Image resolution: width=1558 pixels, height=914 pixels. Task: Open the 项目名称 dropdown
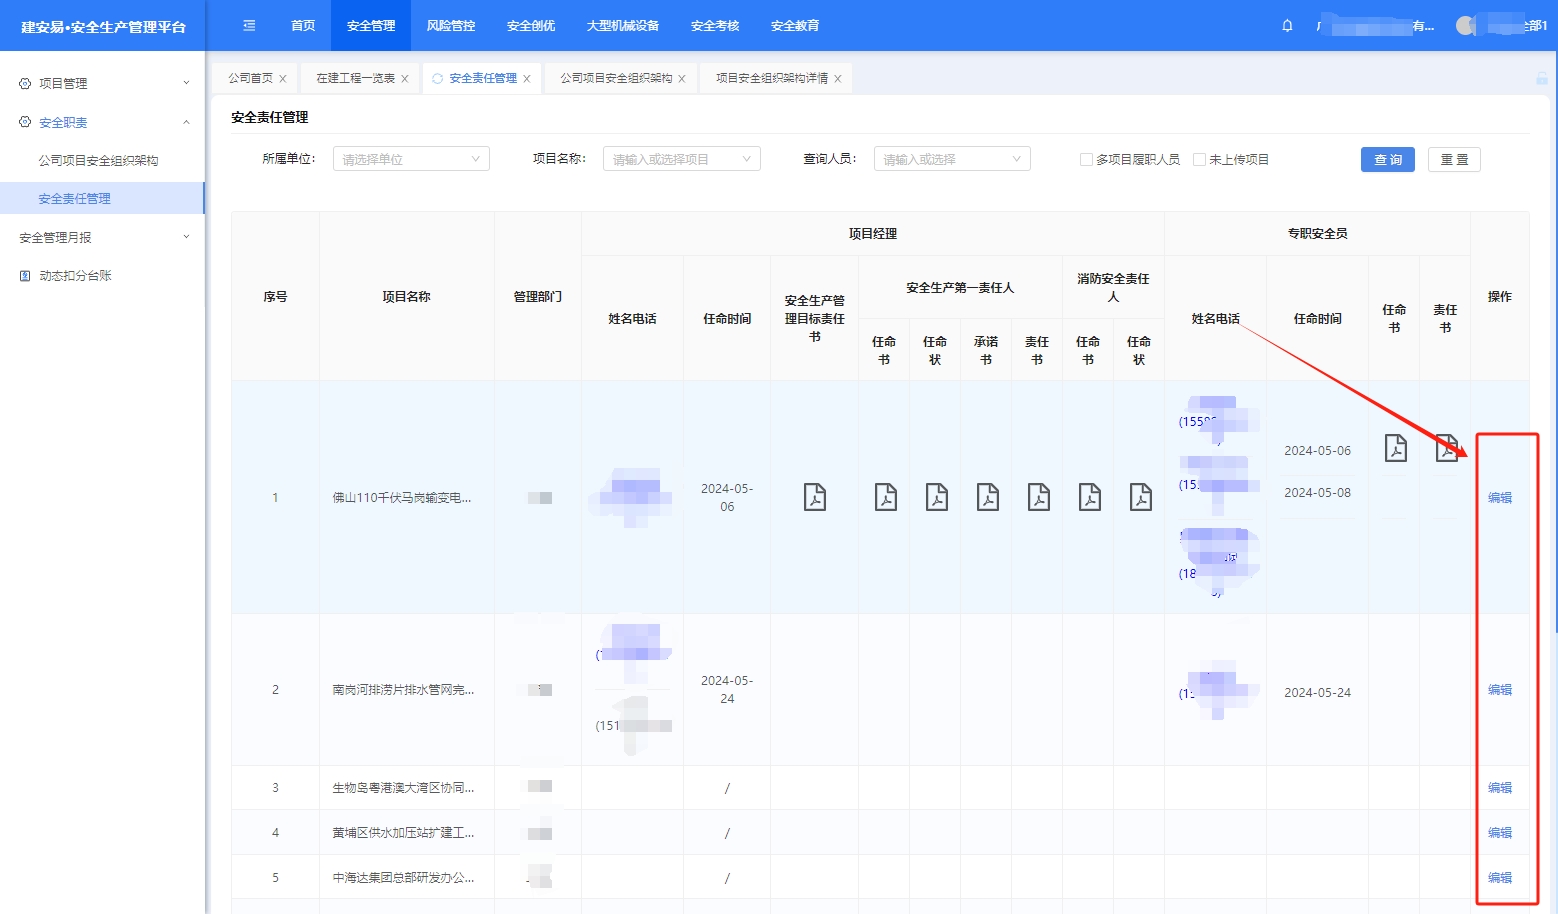point(681,159)
